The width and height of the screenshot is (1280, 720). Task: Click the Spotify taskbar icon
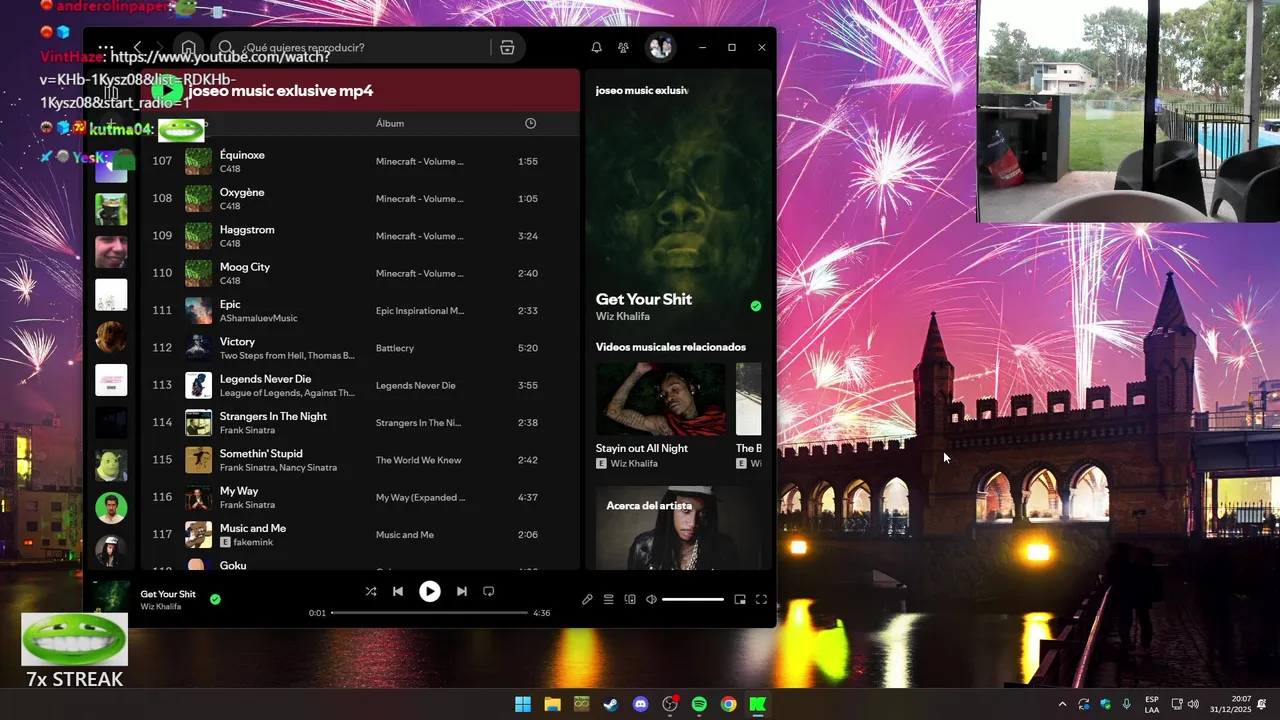tap(699, 704)
